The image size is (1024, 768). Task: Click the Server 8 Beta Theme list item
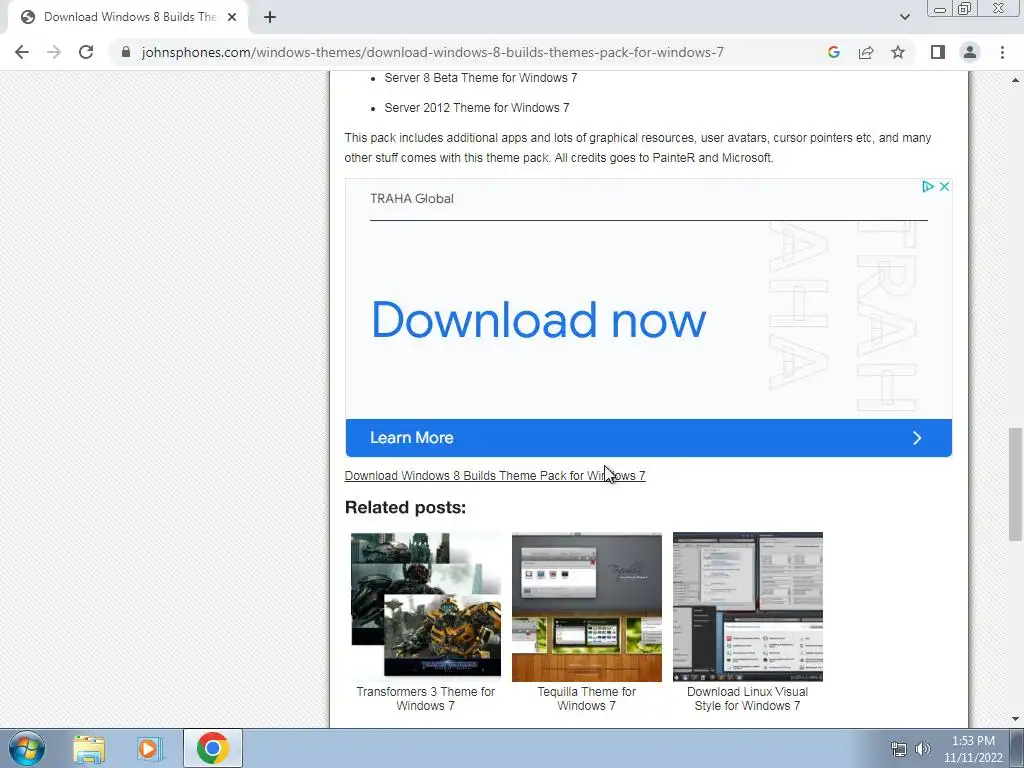click(x=481, y=78)
